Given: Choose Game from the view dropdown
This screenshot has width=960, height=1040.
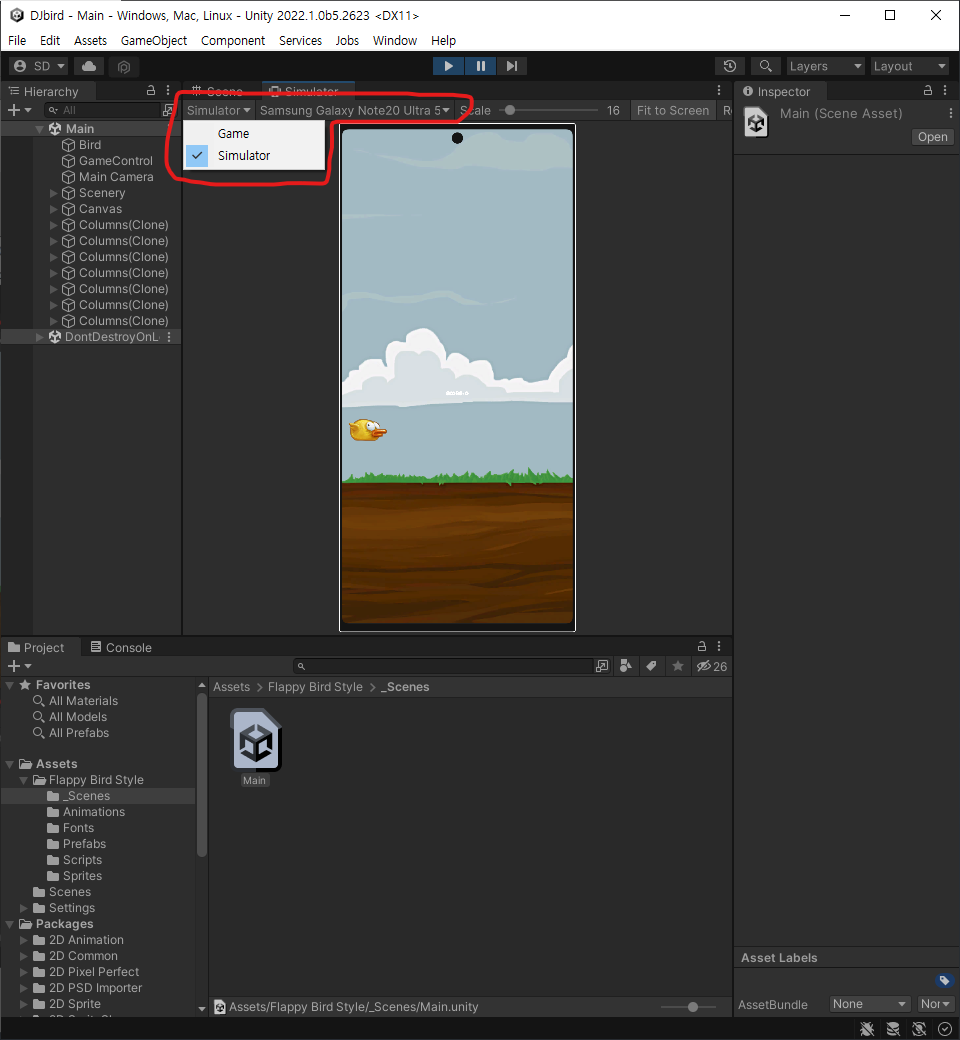Looking at the screenshot, I should (x=254, y=133).
